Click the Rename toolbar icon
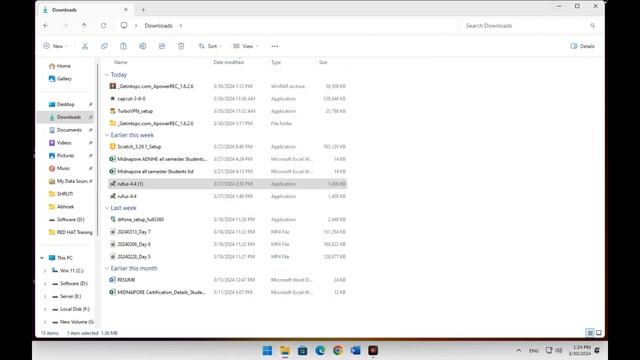This screenshot has height=360, width=640. click(142, 46)
